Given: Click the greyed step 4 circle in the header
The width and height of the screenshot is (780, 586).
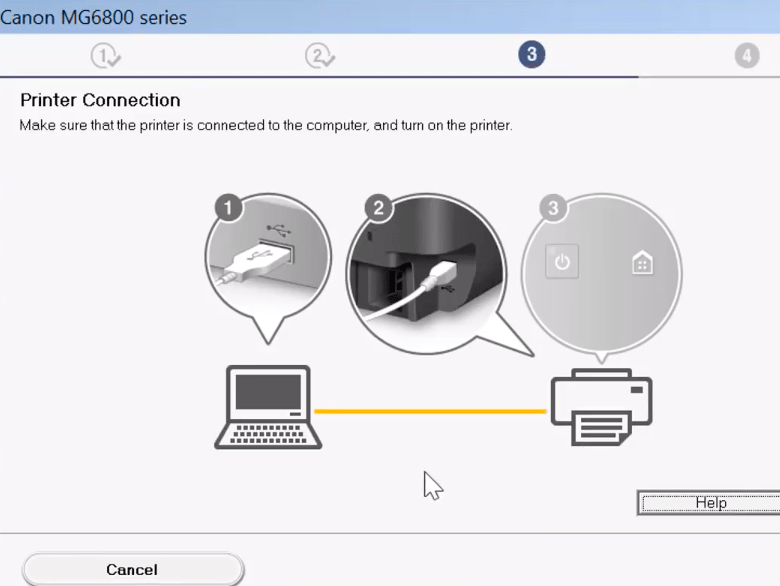Looking at the screenshot, I should point(747,56).
